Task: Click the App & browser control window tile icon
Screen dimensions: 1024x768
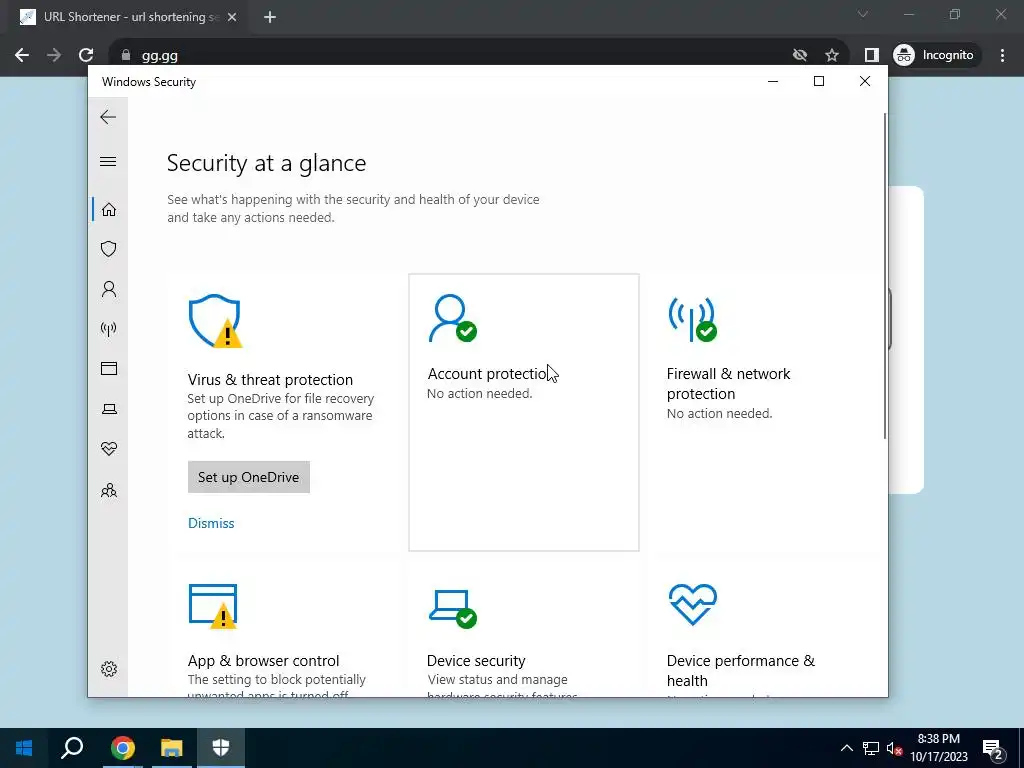Action: pos(213,606)
